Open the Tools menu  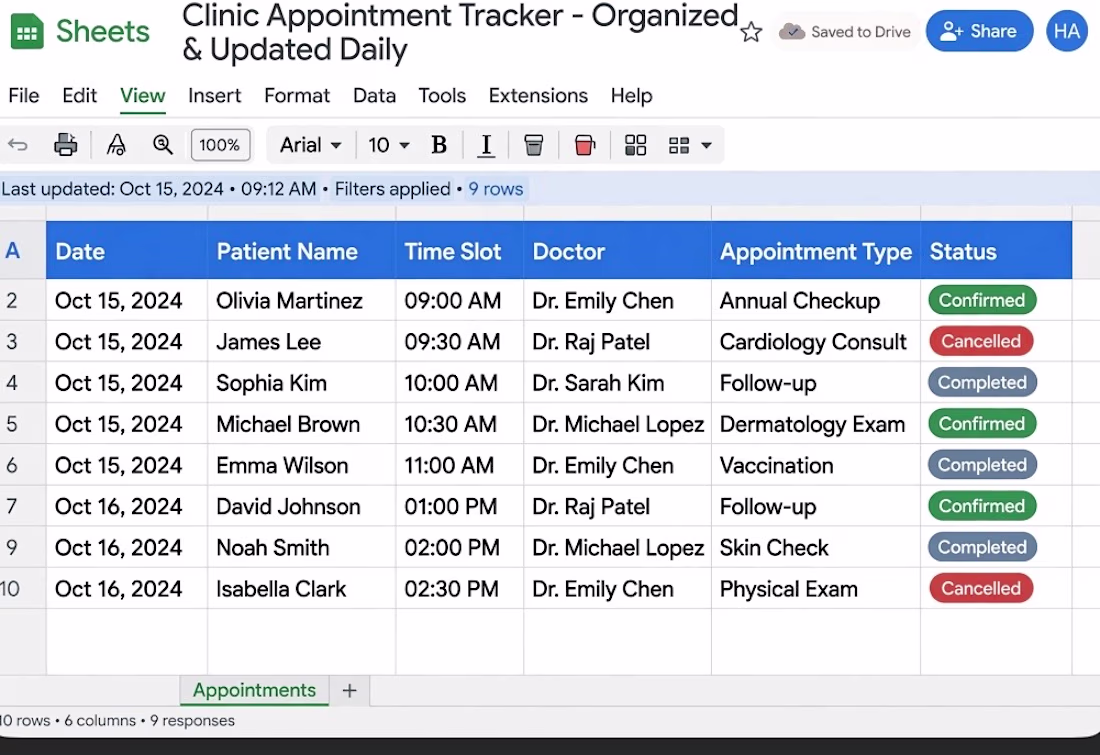click(442, 95)
